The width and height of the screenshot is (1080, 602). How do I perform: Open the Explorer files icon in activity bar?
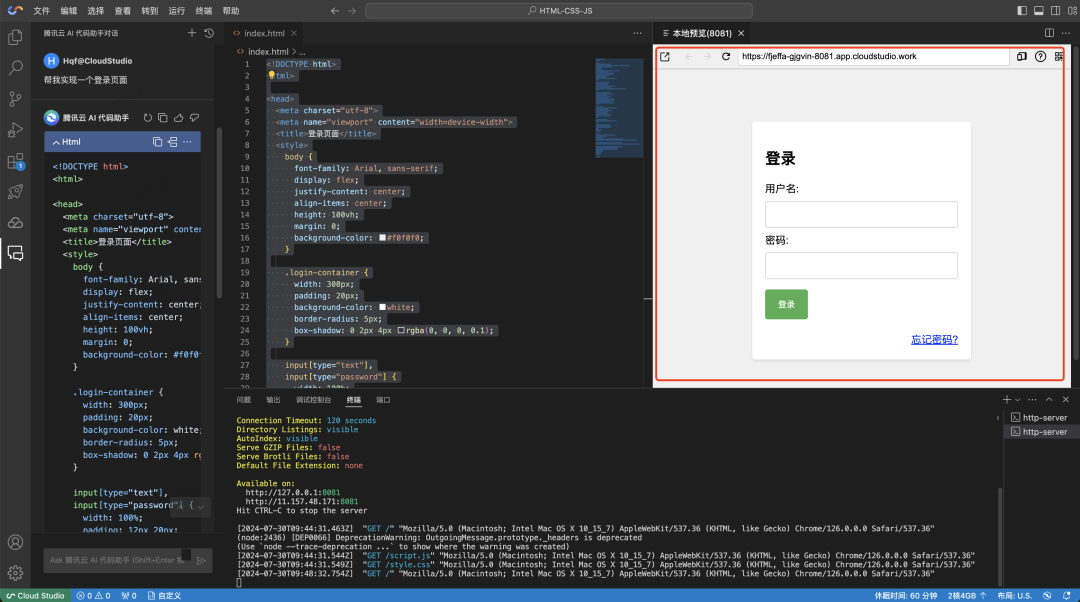[x=15, y=37]
